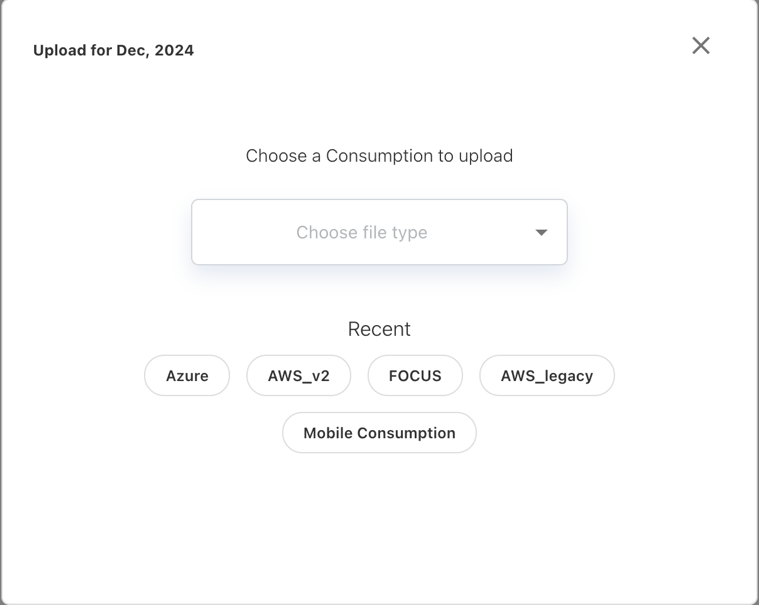
Task: Tap the FOCUS pill button
Action: tap(415, 376)
